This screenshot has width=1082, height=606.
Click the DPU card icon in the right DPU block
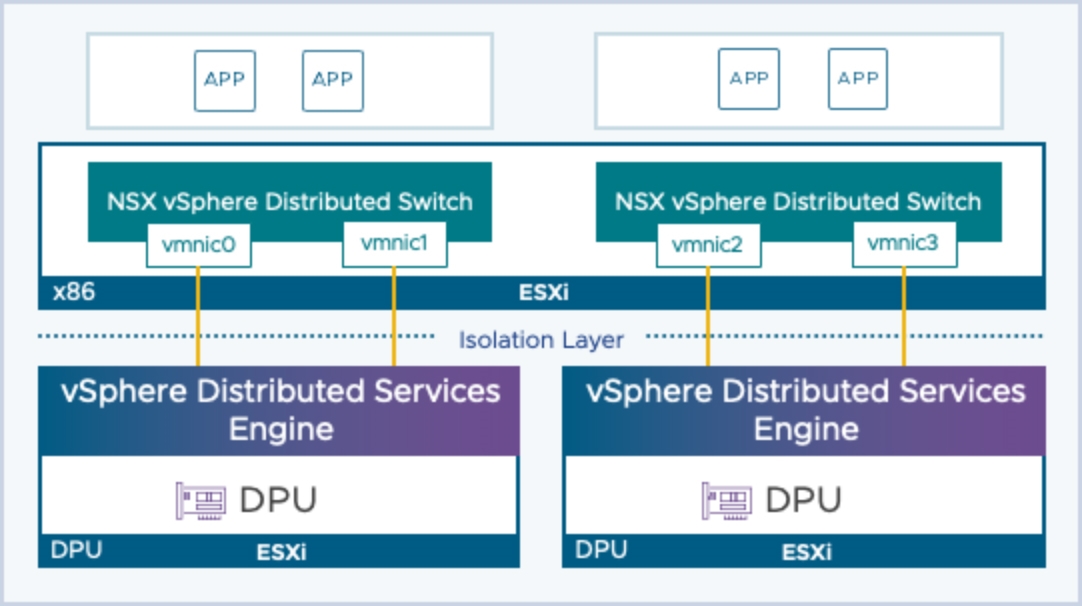(x=727, y=500)
